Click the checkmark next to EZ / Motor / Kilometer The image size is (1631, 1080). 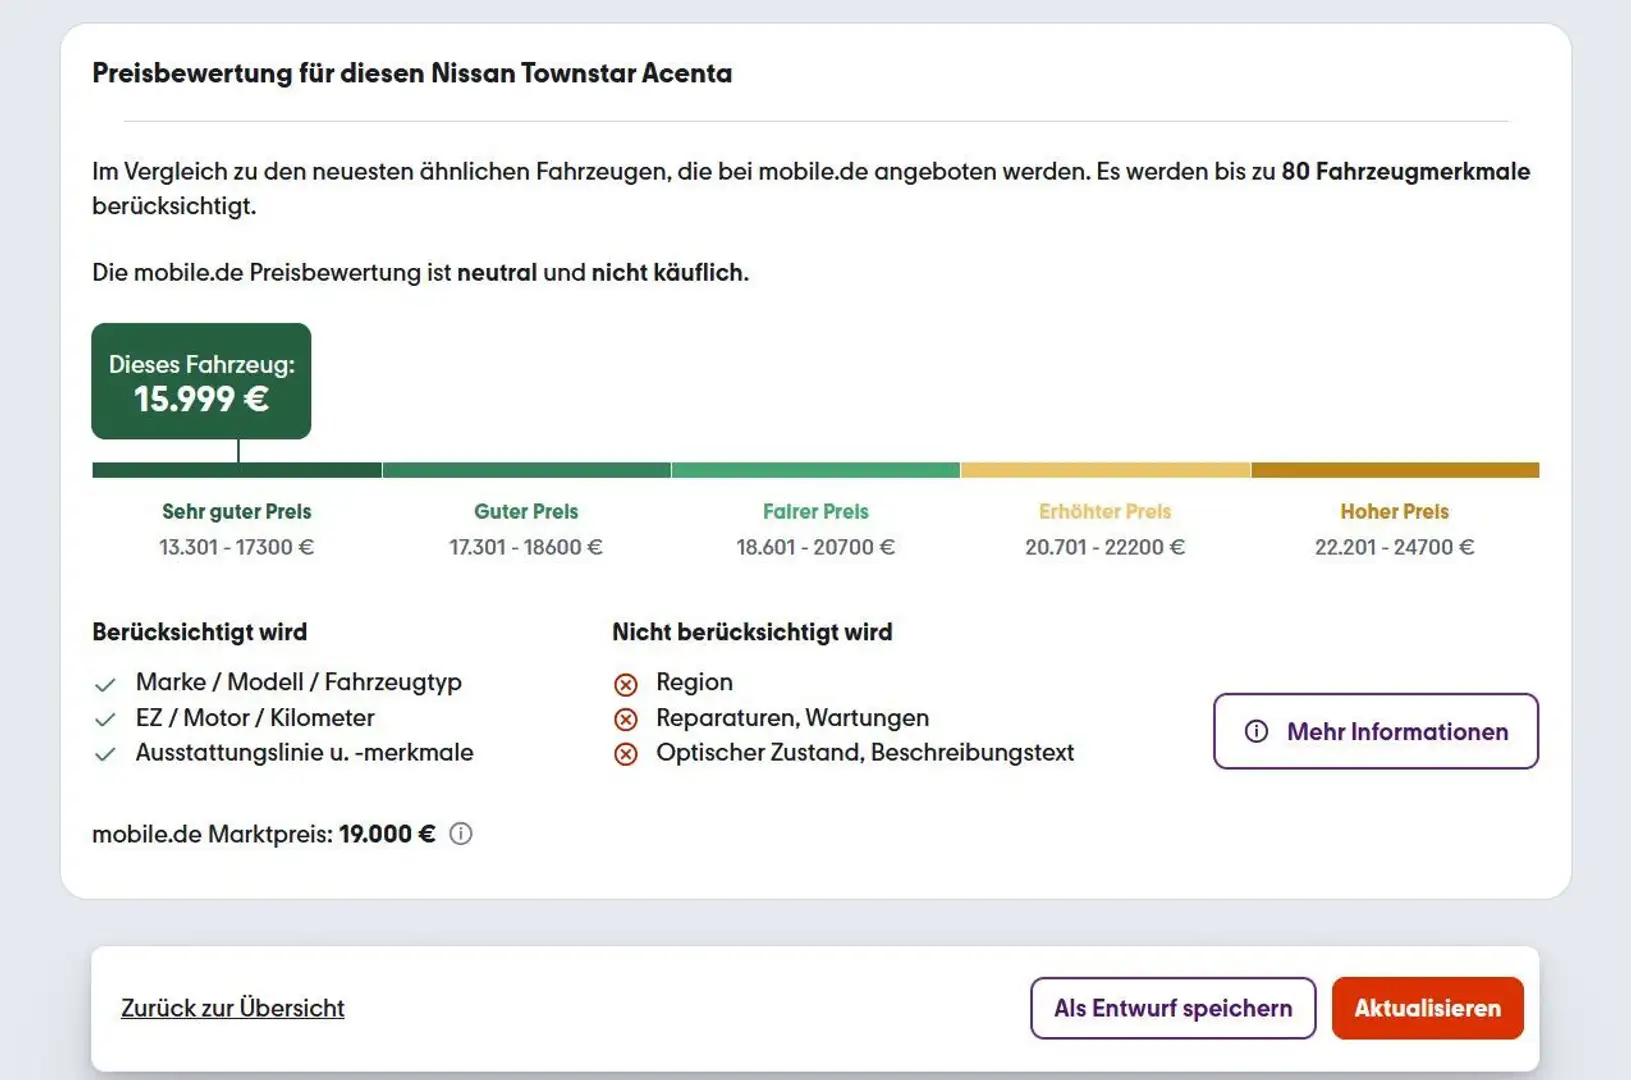pyautogui.click(x=105, y=720)
